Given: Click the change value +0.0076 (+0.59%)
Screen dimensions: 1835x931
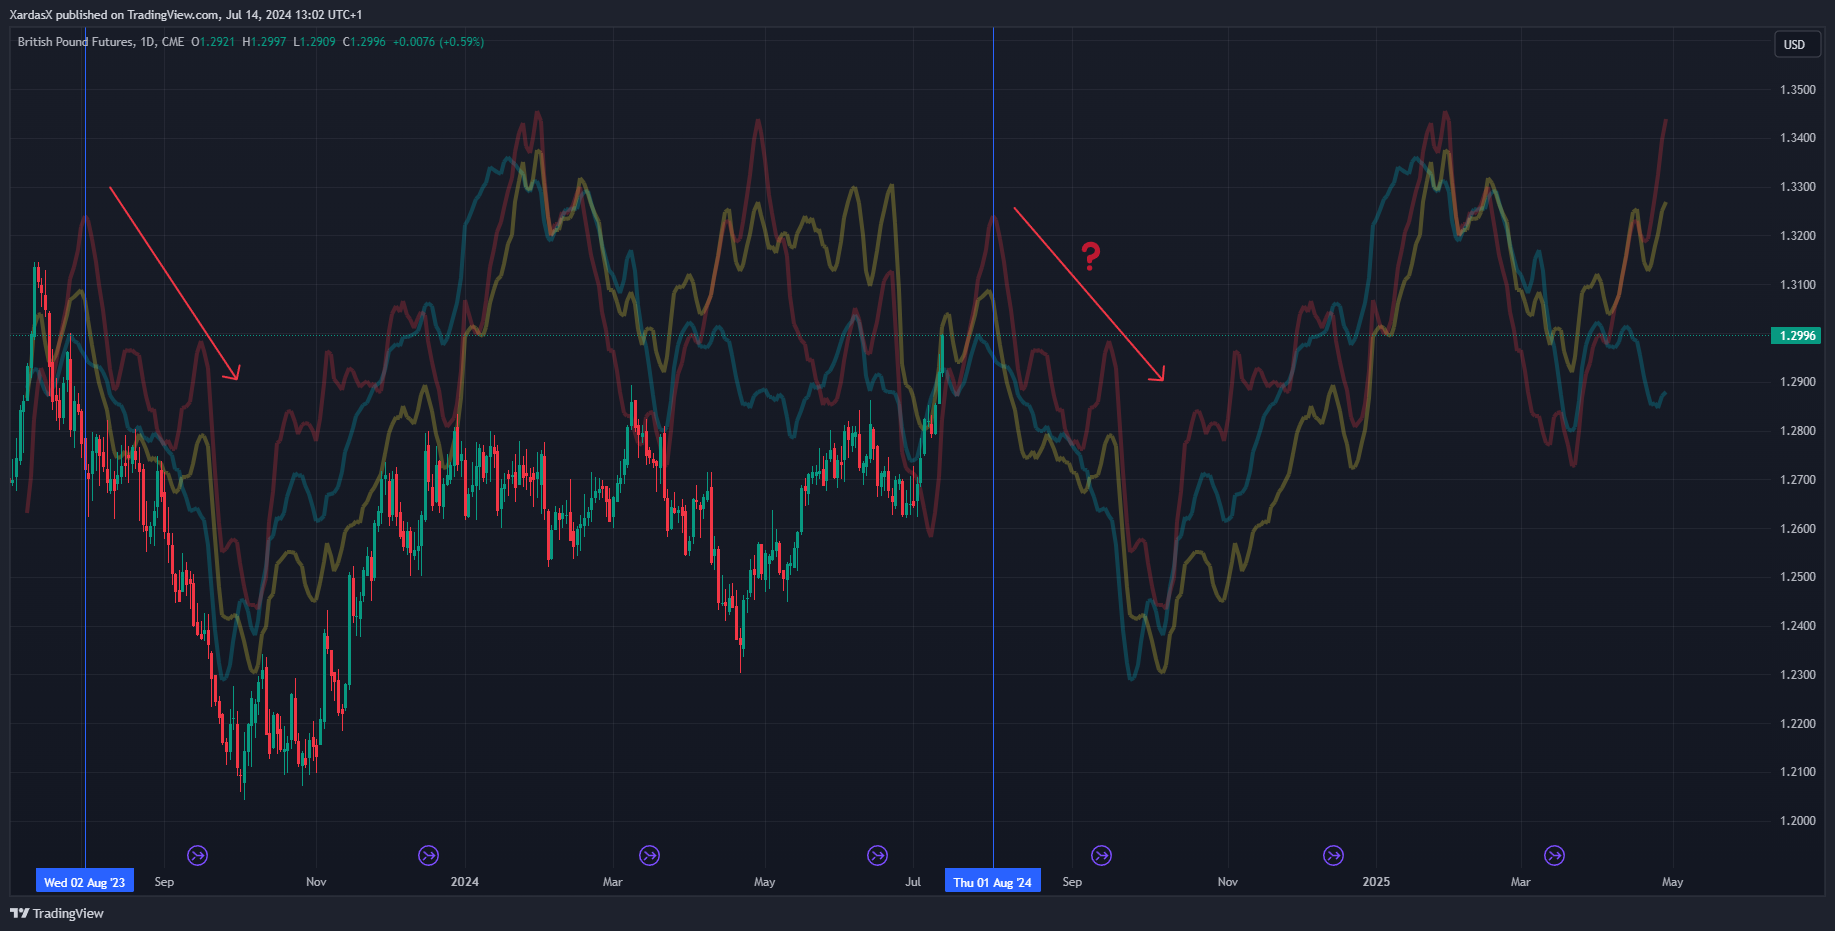Looking at the screenshot, I should [x=438, y=42].
